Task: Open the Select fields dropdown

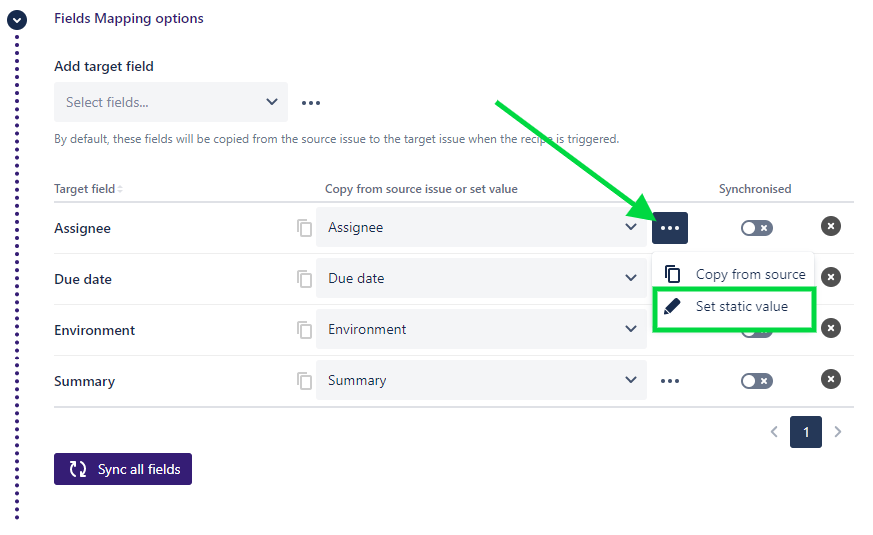Action: pos(171,102)
